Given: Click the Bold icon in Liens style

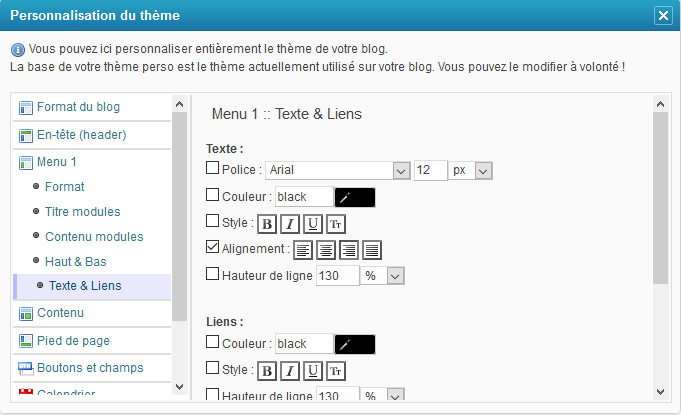Looking at the screenshot, I should point(267,371).
